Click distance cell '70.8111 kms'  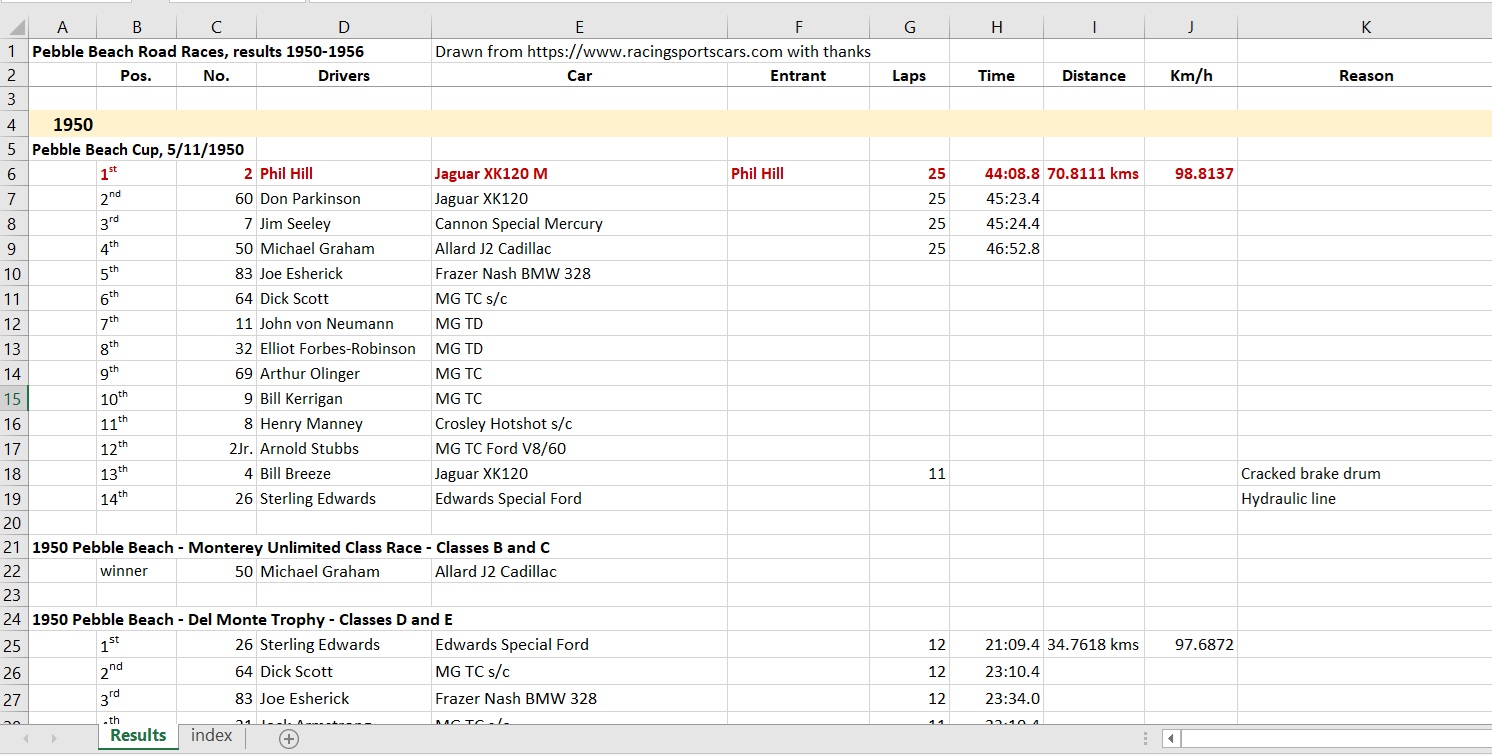pos(1094,173)
